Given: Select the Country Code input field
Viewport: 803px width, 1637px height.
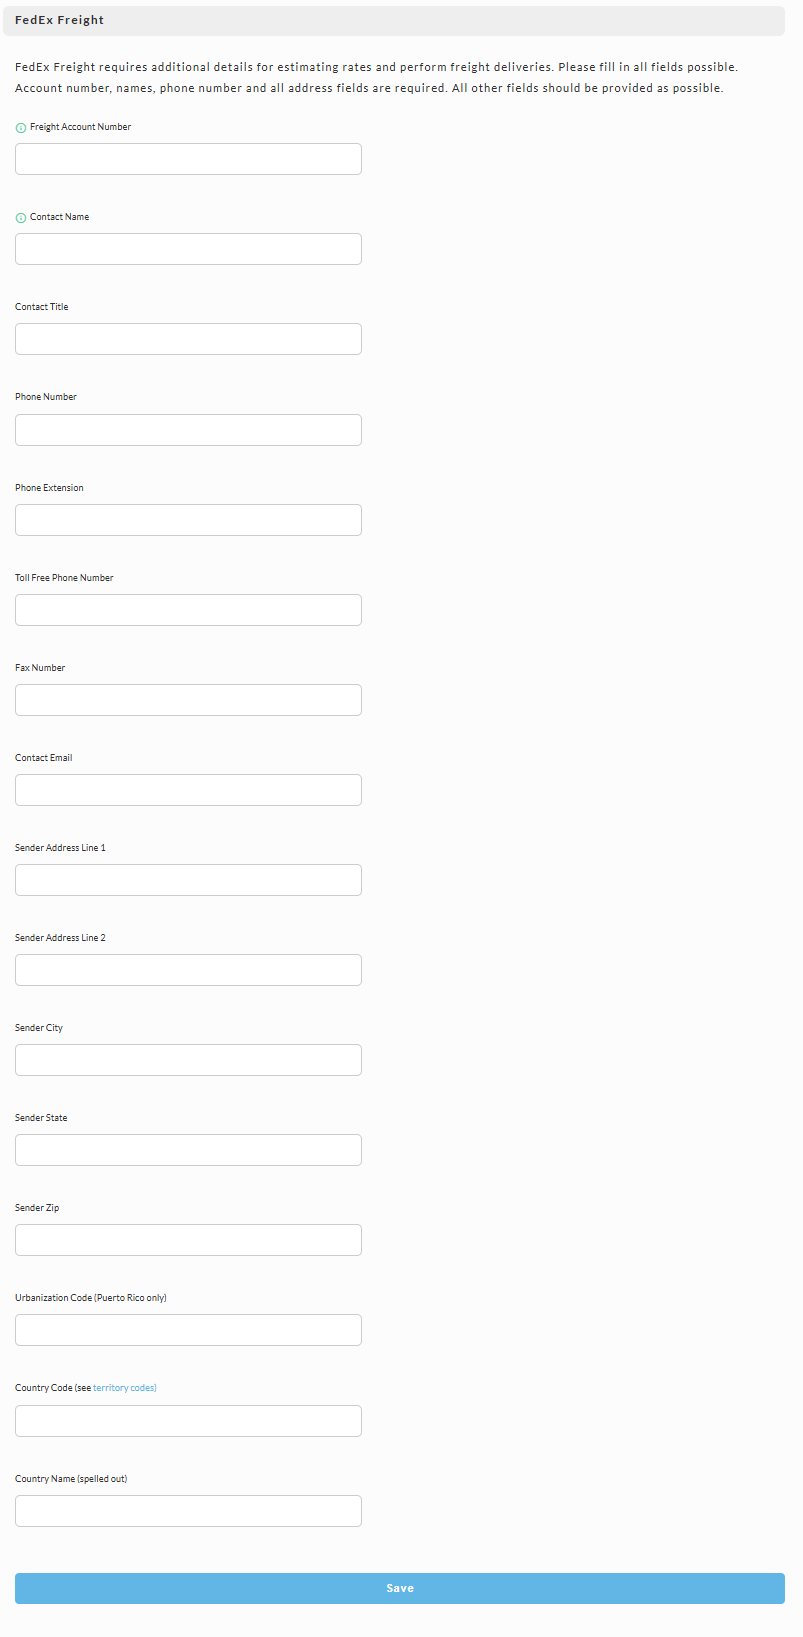Looking at the screenshot, I should [188, 1421].
